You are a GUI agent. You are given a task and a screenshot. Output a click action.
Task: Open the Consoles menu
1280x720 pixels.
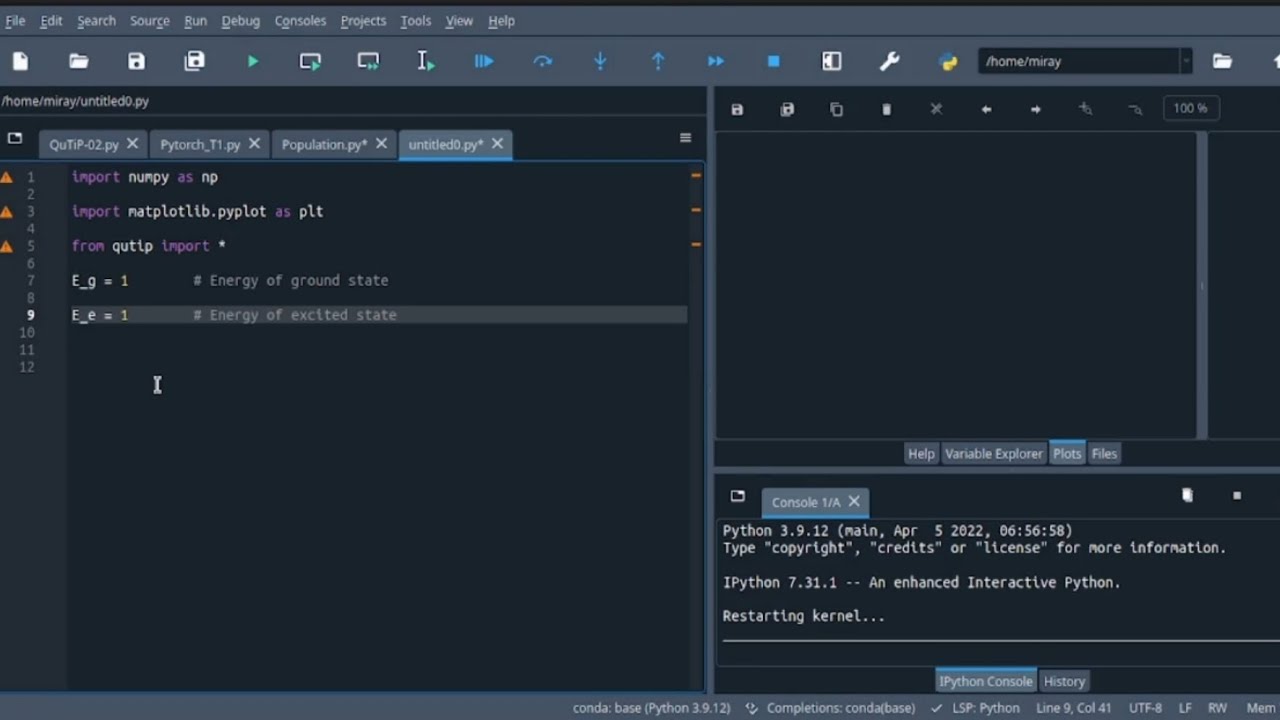(300, 20)
